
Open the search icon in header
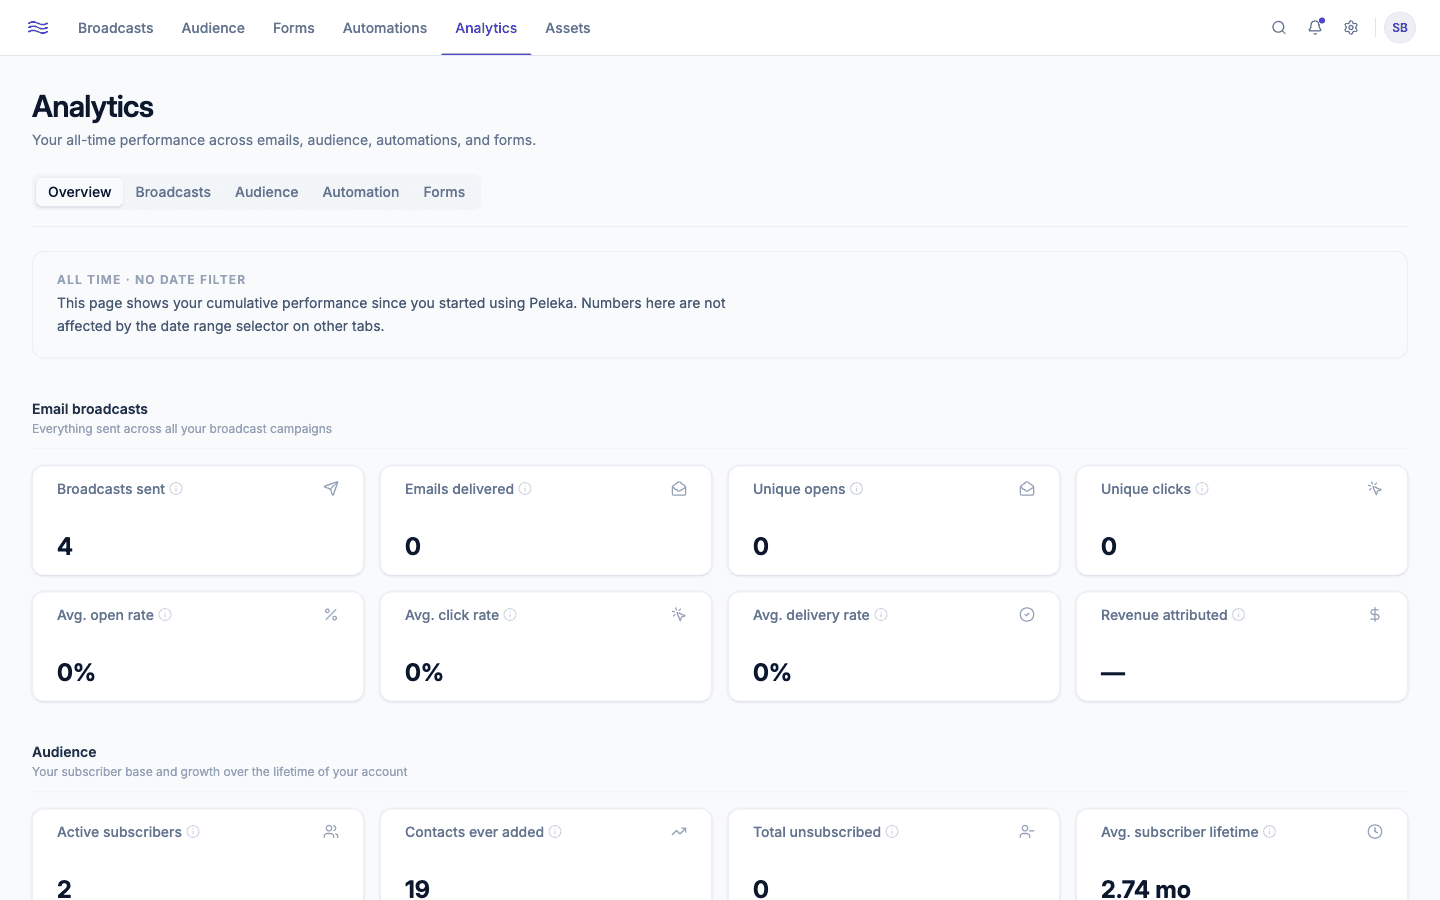pos(1279,28)
